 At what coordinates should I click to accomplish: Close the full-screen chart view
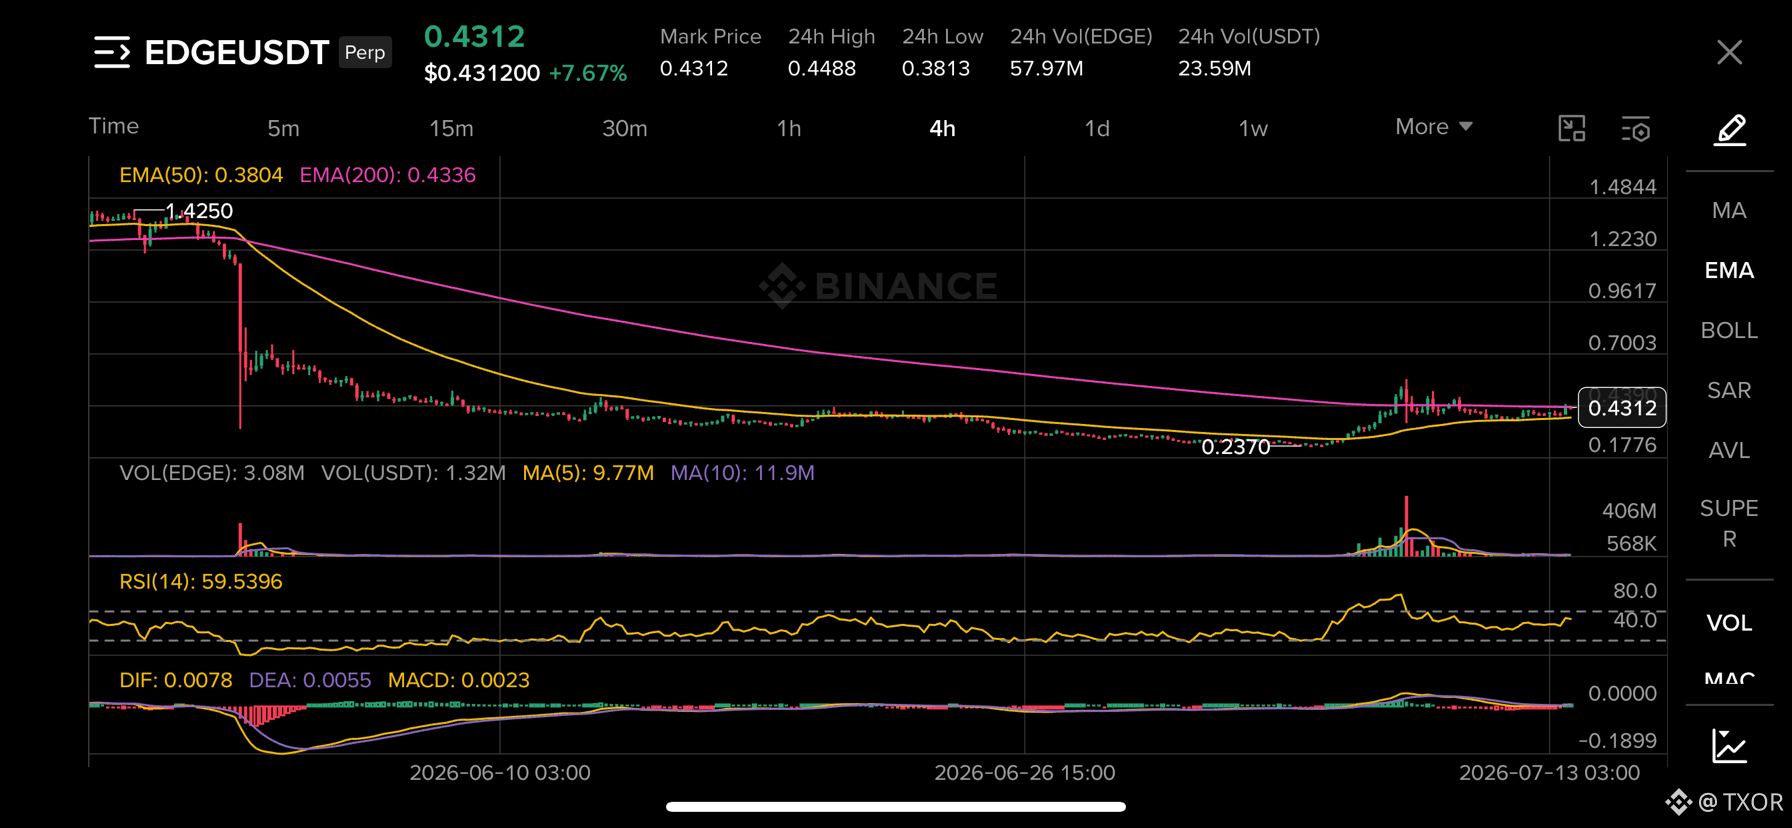[1729, 52]
